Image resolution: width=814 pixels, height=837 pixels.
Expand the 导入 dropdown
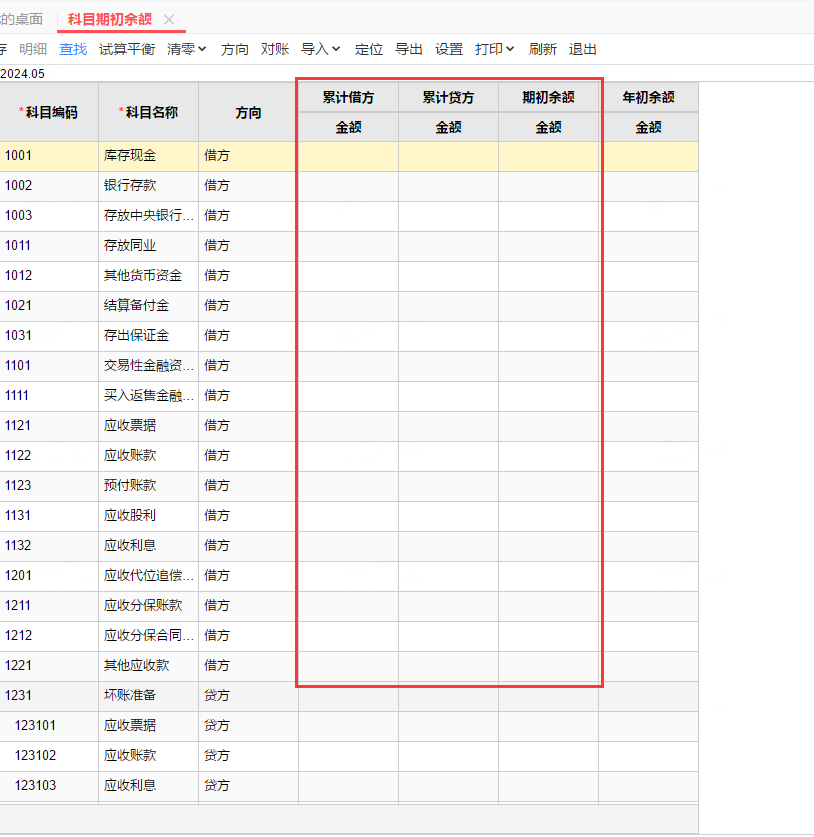click(x=321, y=49)
